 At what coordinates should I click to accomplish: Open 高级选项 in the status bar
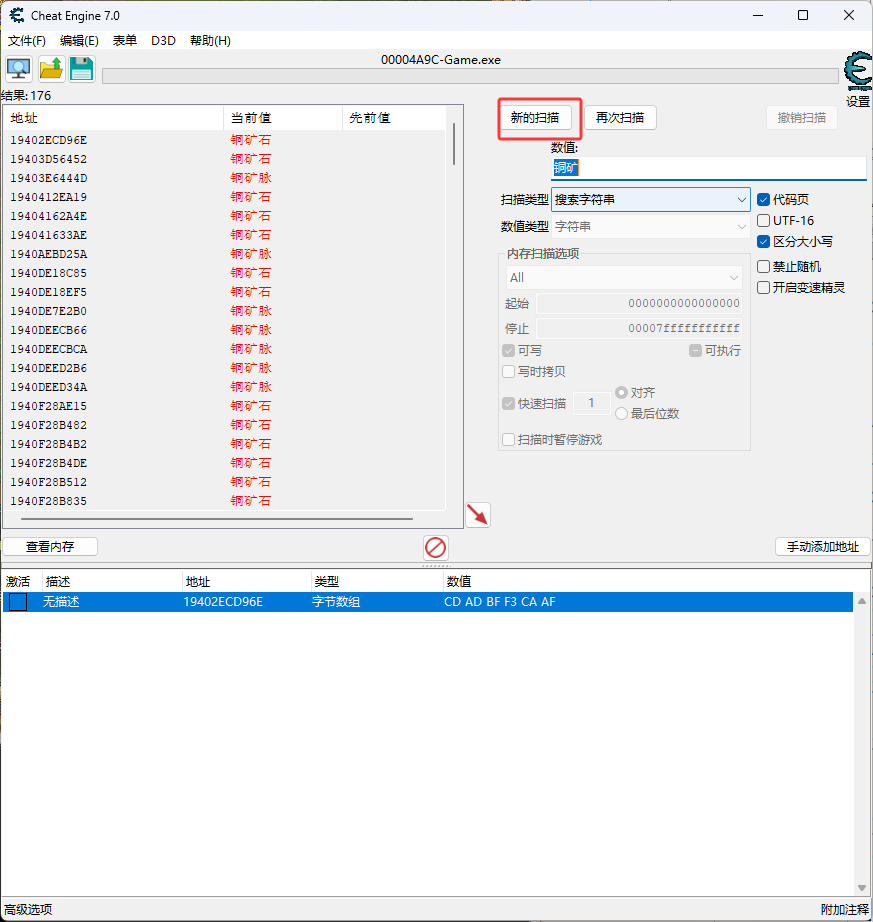tap(28, 910)
